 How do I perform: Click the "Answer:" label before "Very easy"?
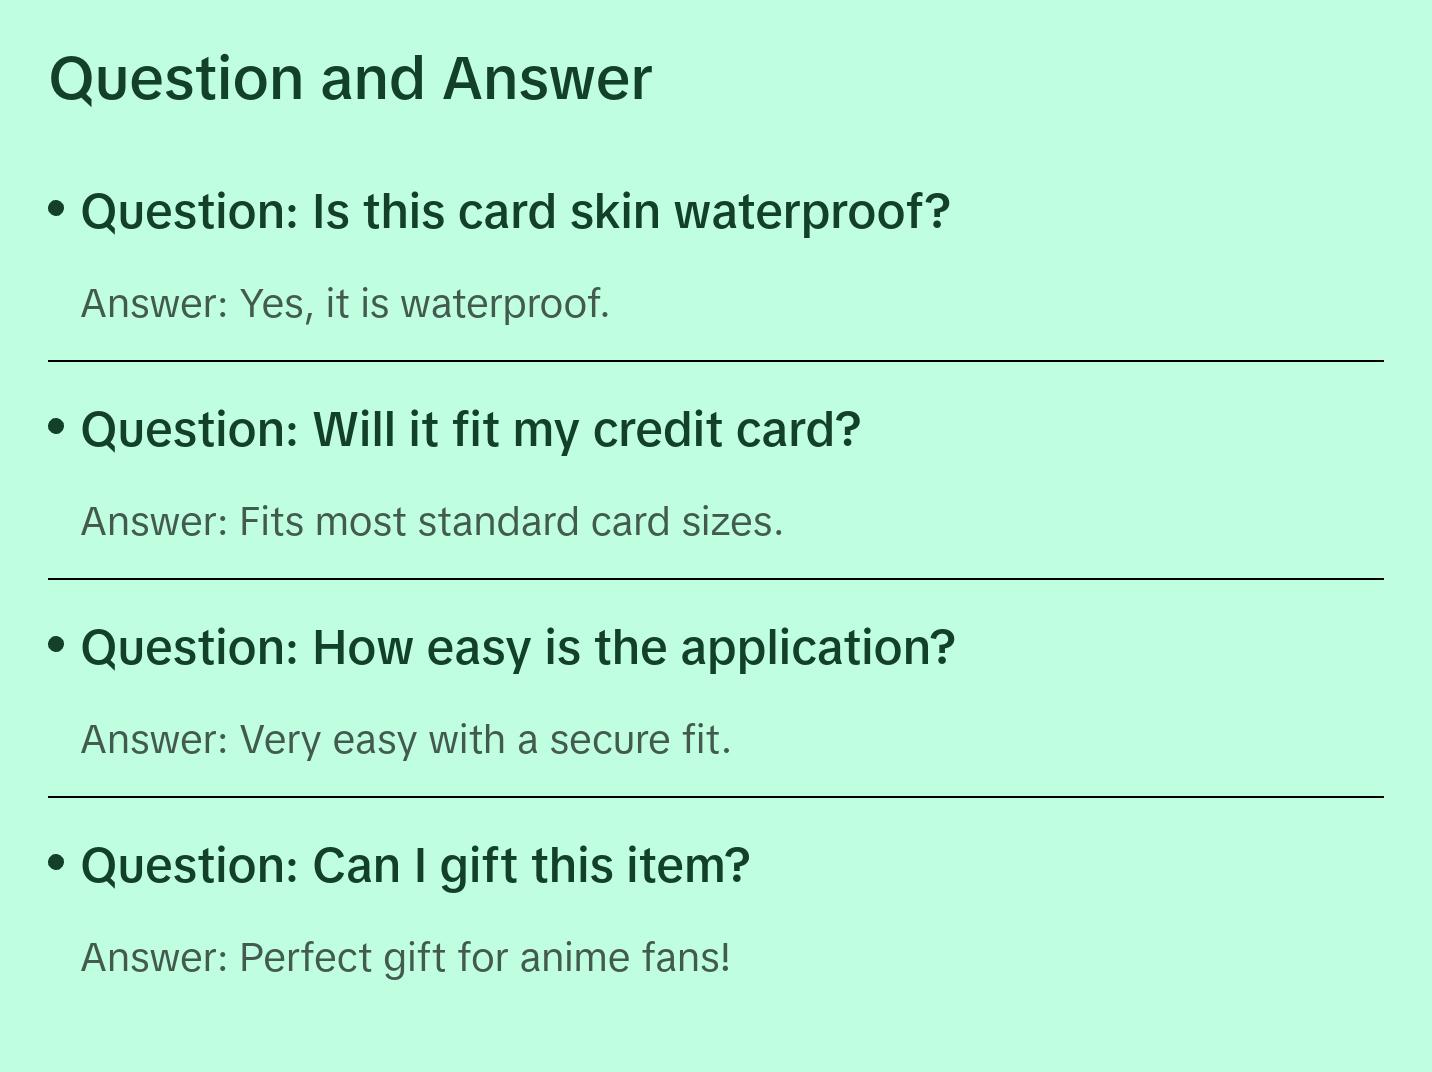tap(155, 740)
